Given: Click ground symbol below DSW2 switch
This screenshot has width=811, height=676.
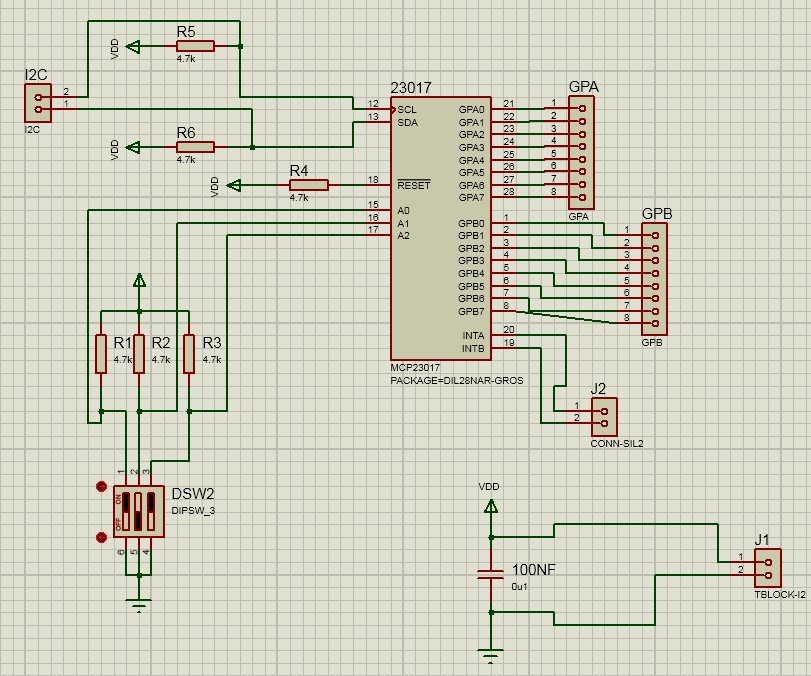Looking at the screenshot, I should (139, 605).
